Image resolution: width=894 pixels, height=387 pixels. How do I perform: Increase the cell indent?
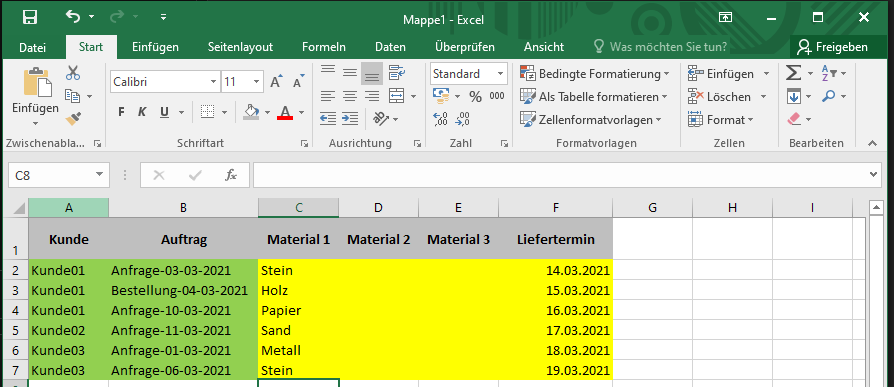coord(350,119)
